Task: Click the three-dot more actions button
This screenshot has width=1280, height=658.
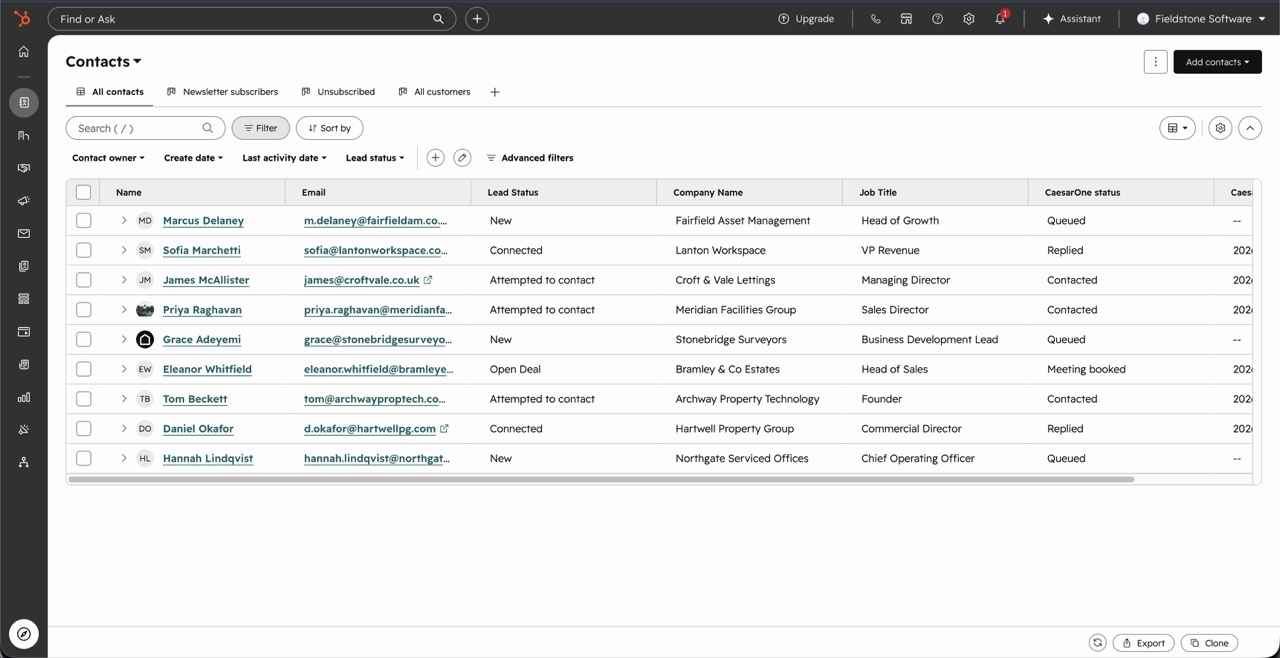Action: 1155,62
